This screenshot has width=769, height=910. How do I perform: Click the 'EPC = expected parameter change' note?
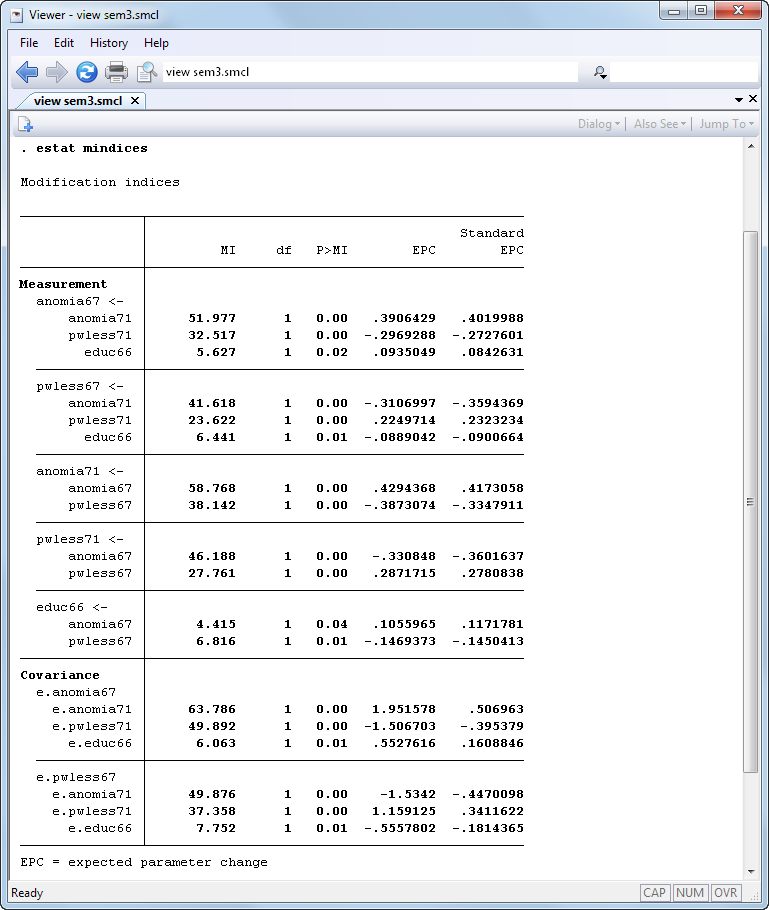(144, 862)
